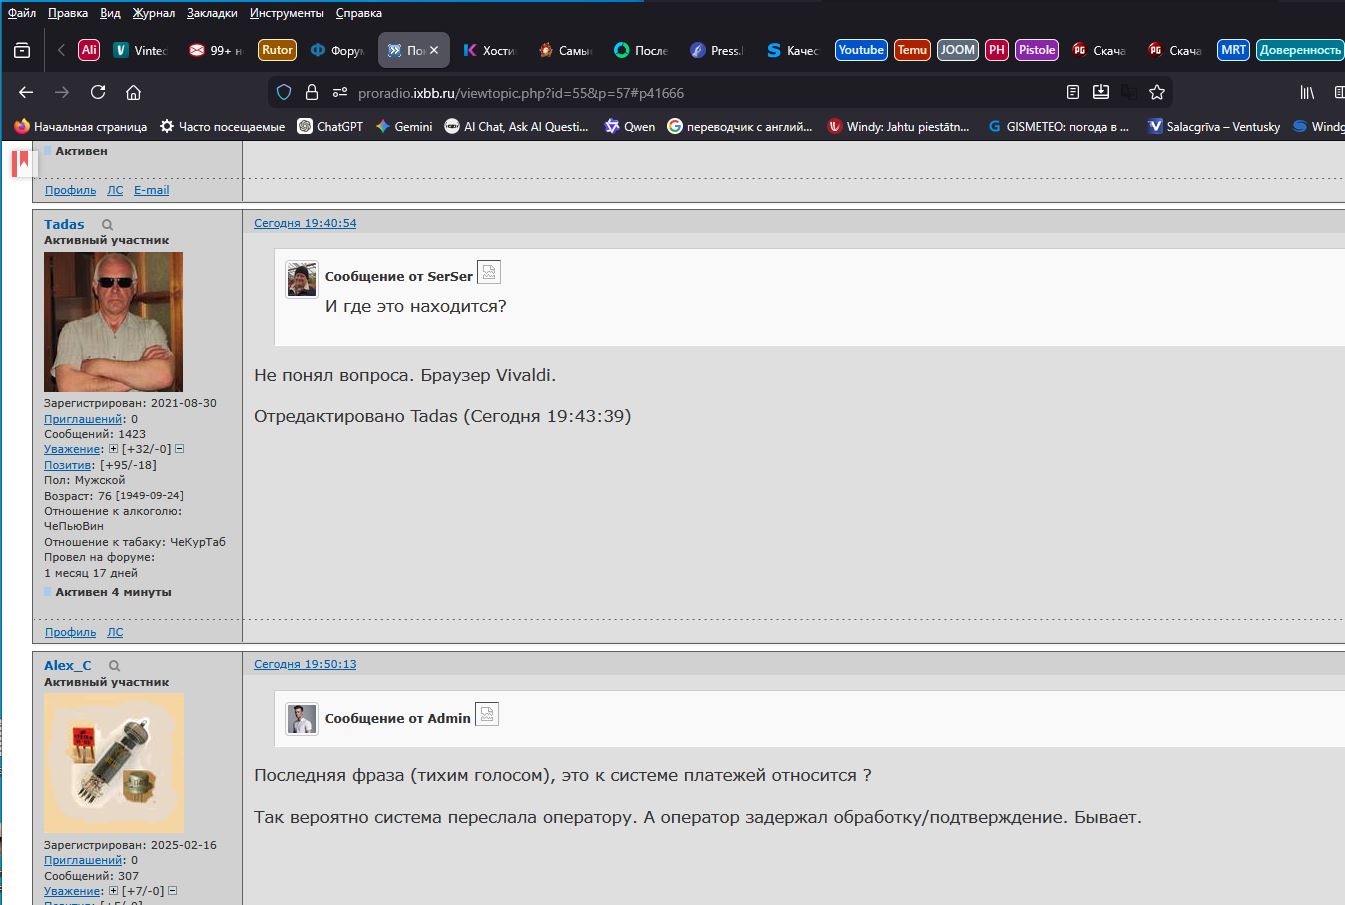Open the Справка menu

pos(359,13)
